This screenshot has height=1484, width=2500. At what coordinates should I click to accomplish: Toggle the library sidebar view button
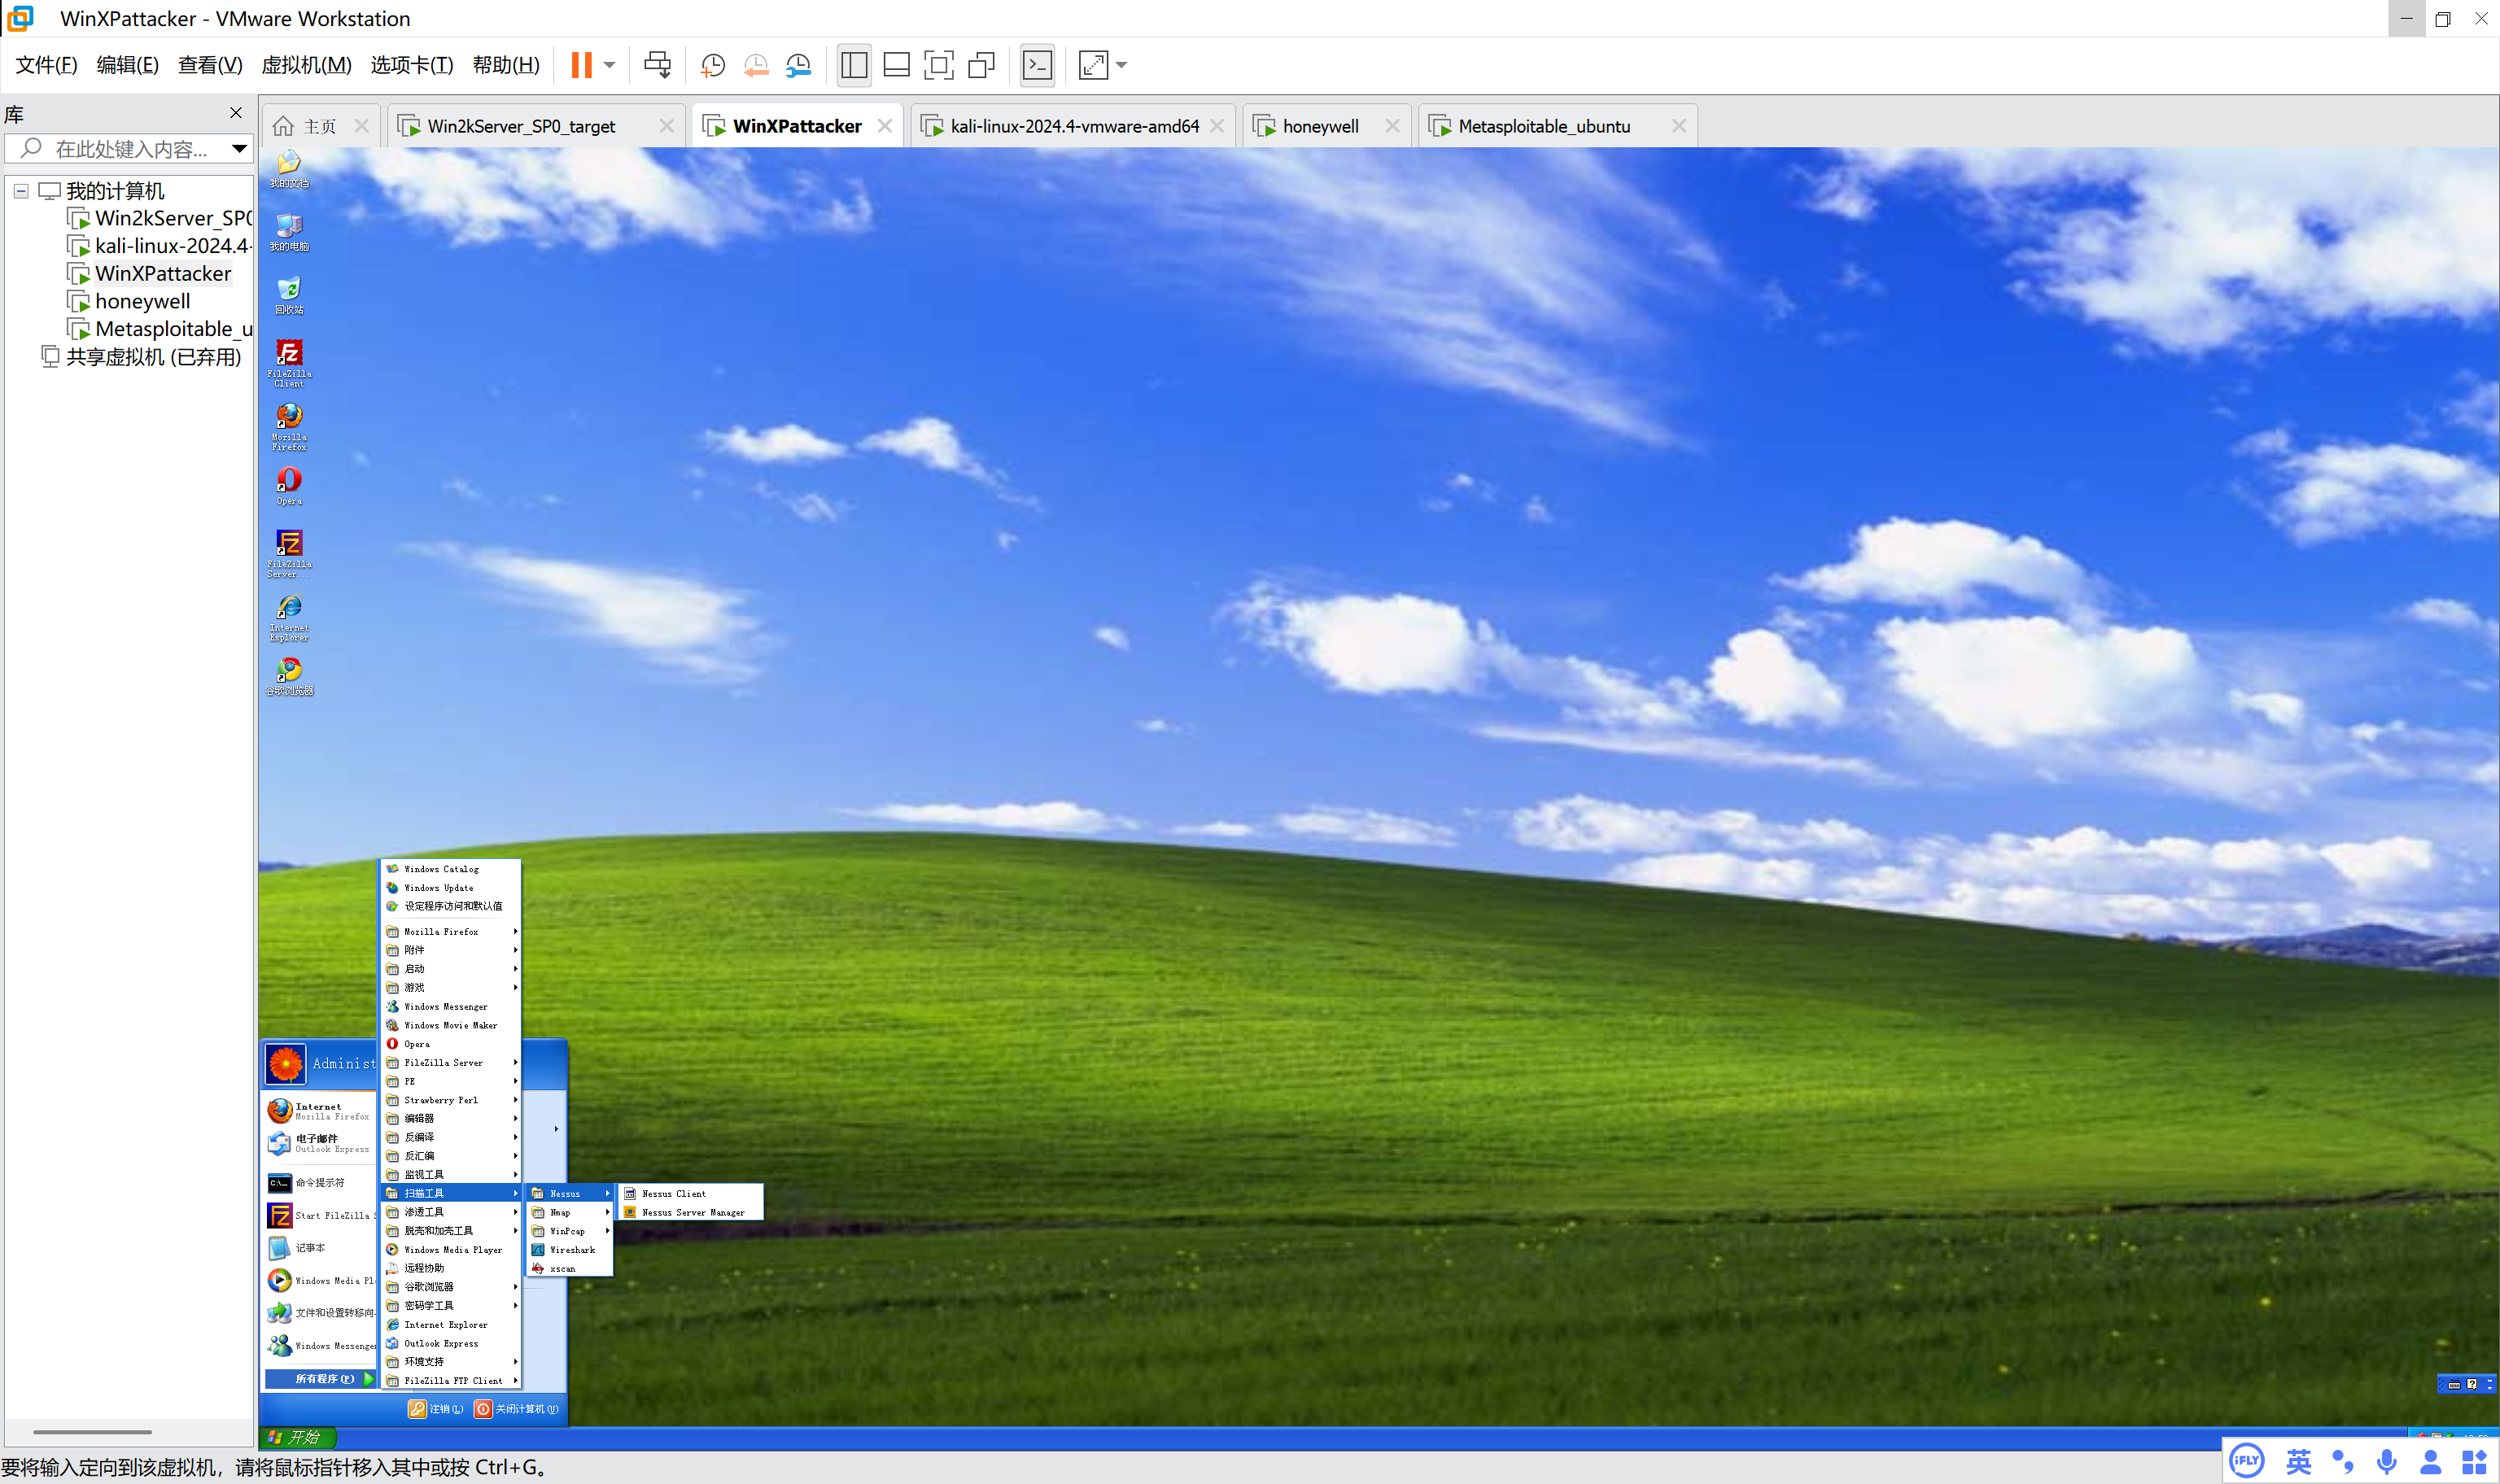point(854,66)
